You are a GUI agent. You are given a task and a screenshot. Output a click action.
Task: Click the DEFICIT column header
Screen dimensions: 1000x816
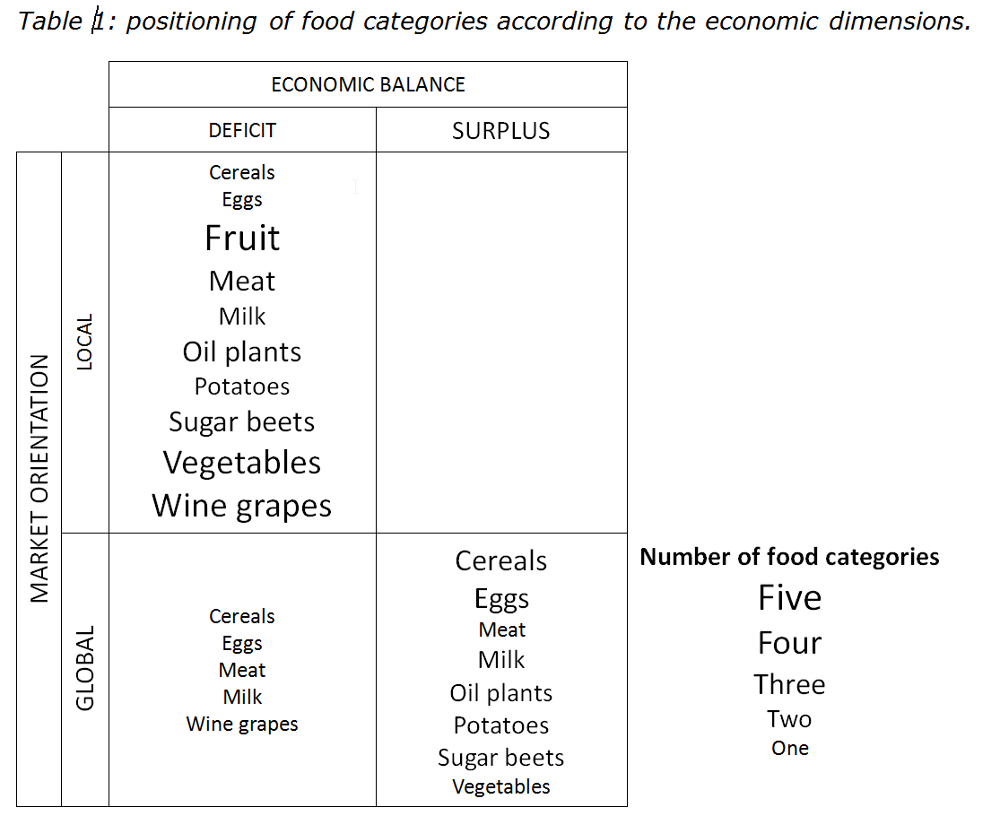point(242,131)
